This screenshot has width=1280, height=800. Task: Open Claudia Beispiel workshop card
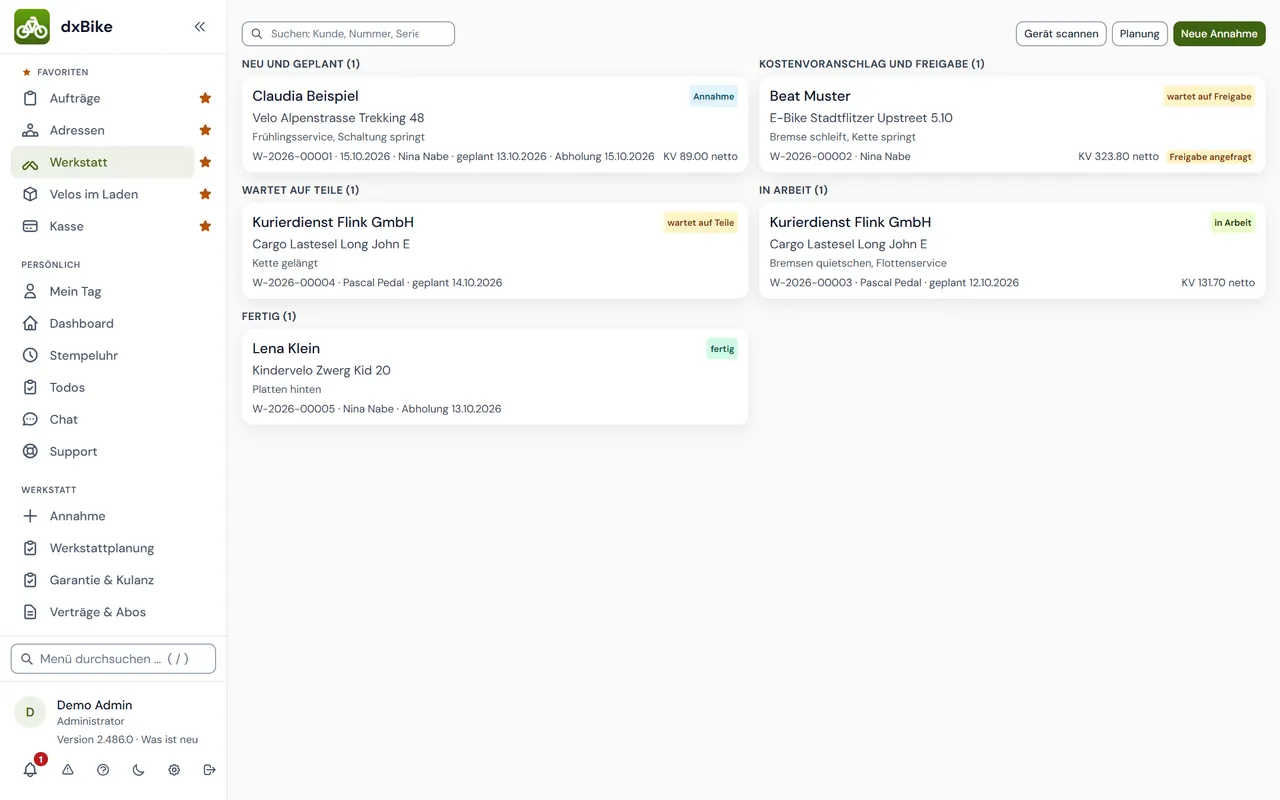point(495,125)
